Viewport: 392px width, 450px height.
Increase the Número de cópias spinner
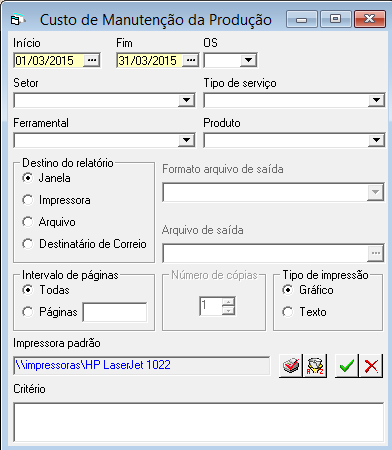click(x=228, y=302)
